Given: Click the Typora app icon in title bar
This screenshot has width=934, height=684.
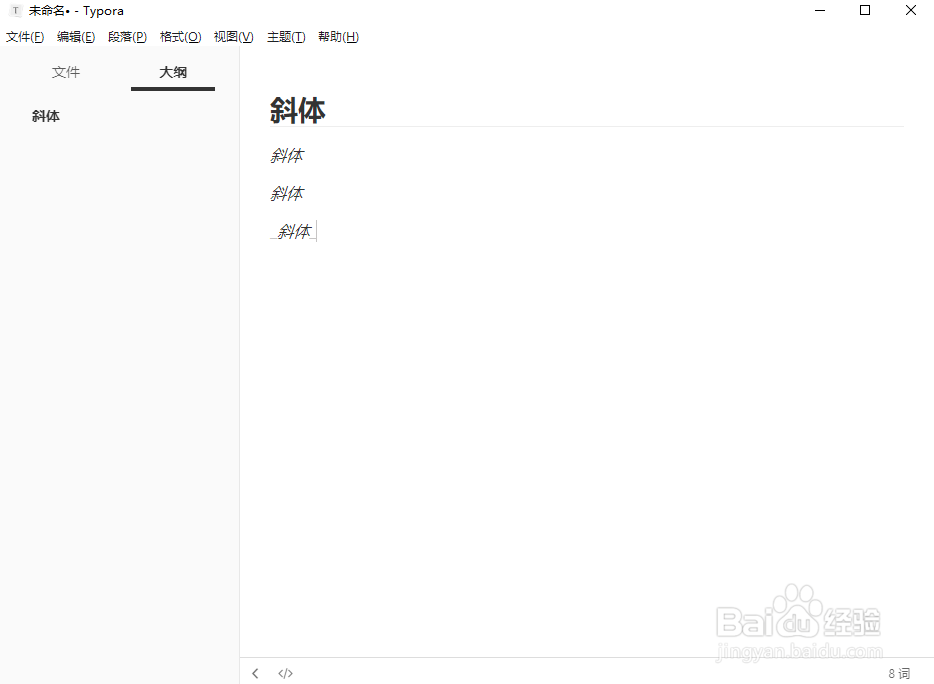Looking at the screenshot, I should (x=15, y=11).
